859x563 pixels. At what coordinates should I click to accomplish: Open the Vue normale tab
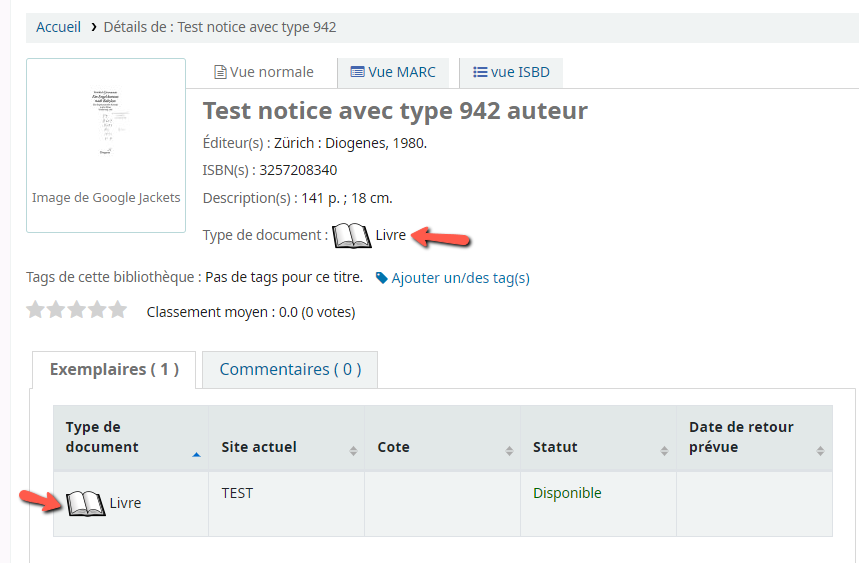click(x=264, y=72)
